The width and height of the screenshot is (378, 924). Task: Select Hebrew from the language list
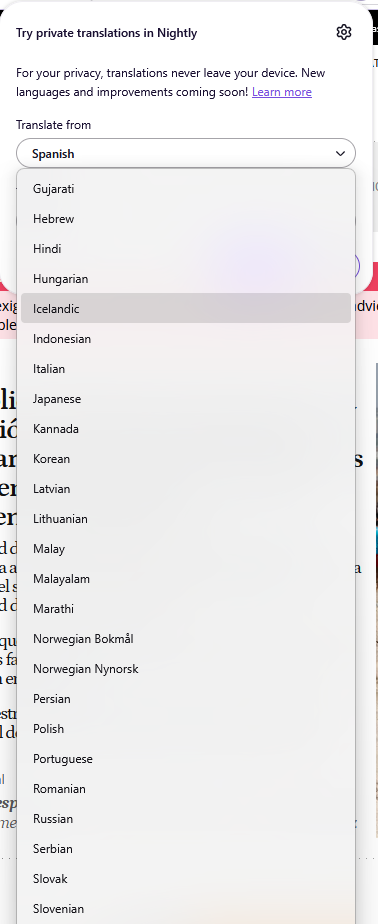pos(186,219)
